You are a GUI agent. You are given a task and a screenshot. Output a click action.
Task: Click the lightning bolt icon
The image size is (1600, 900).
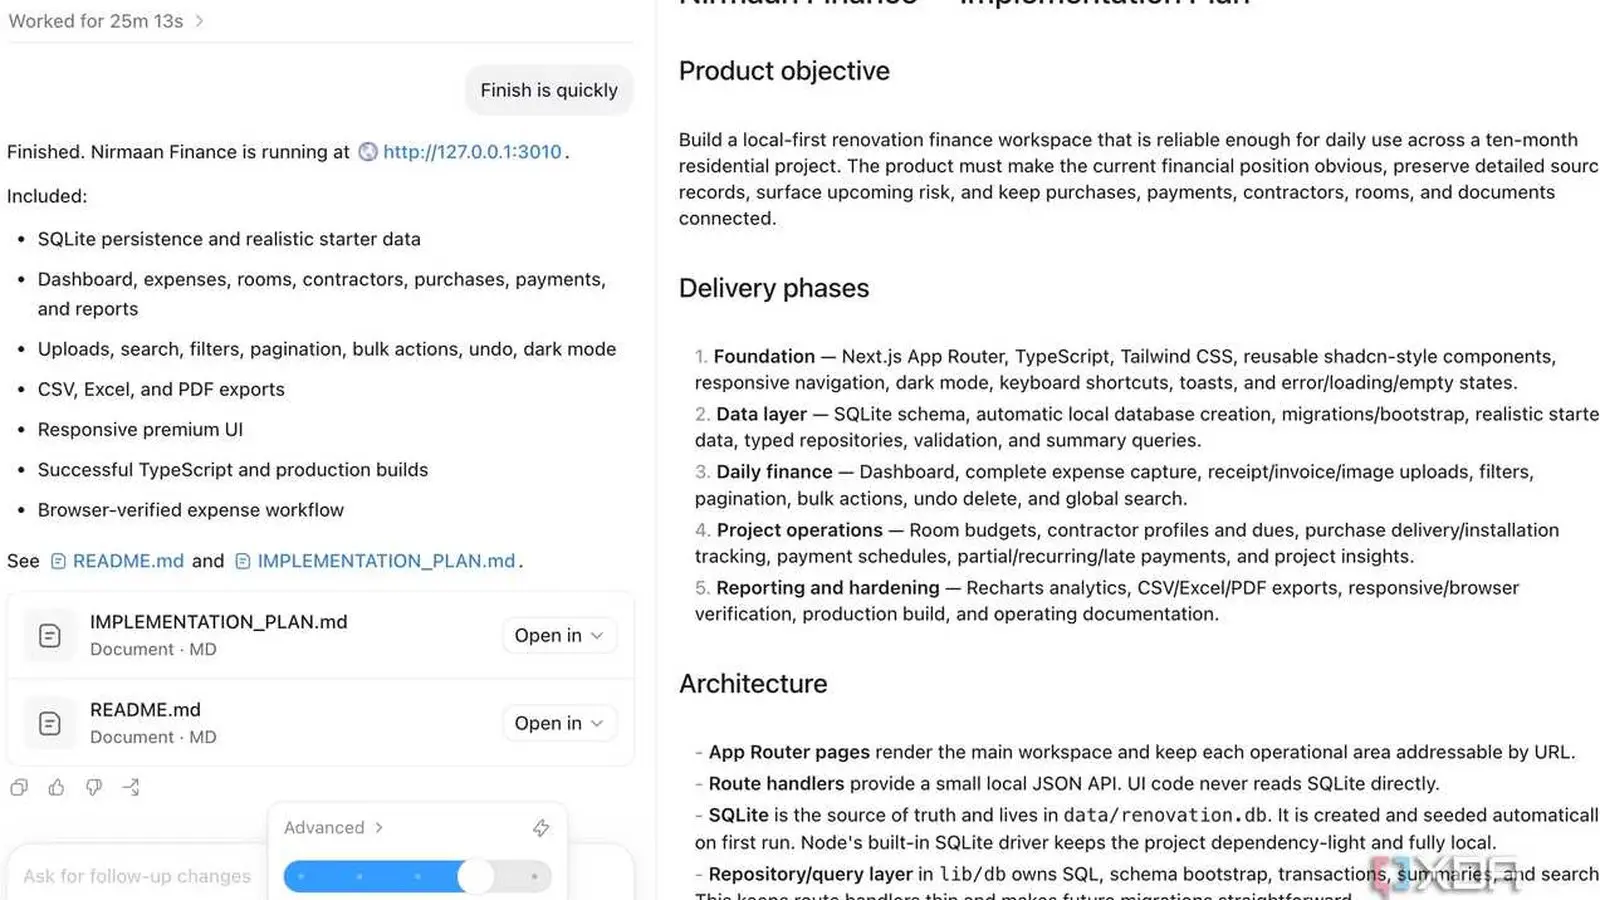541,828
